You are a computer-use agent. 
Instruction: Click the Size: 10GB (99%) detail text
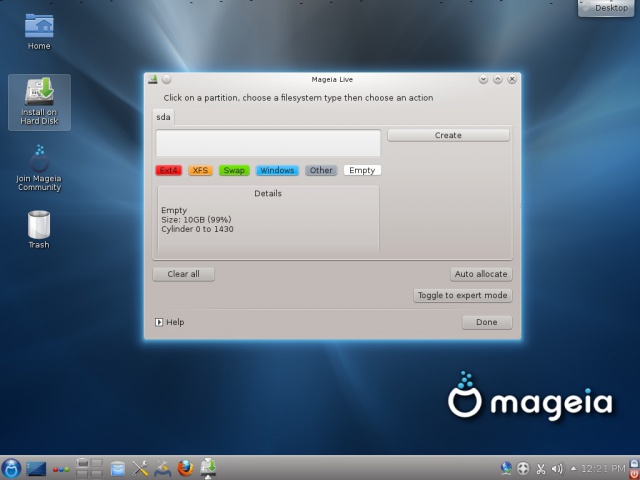pos(196,220)
